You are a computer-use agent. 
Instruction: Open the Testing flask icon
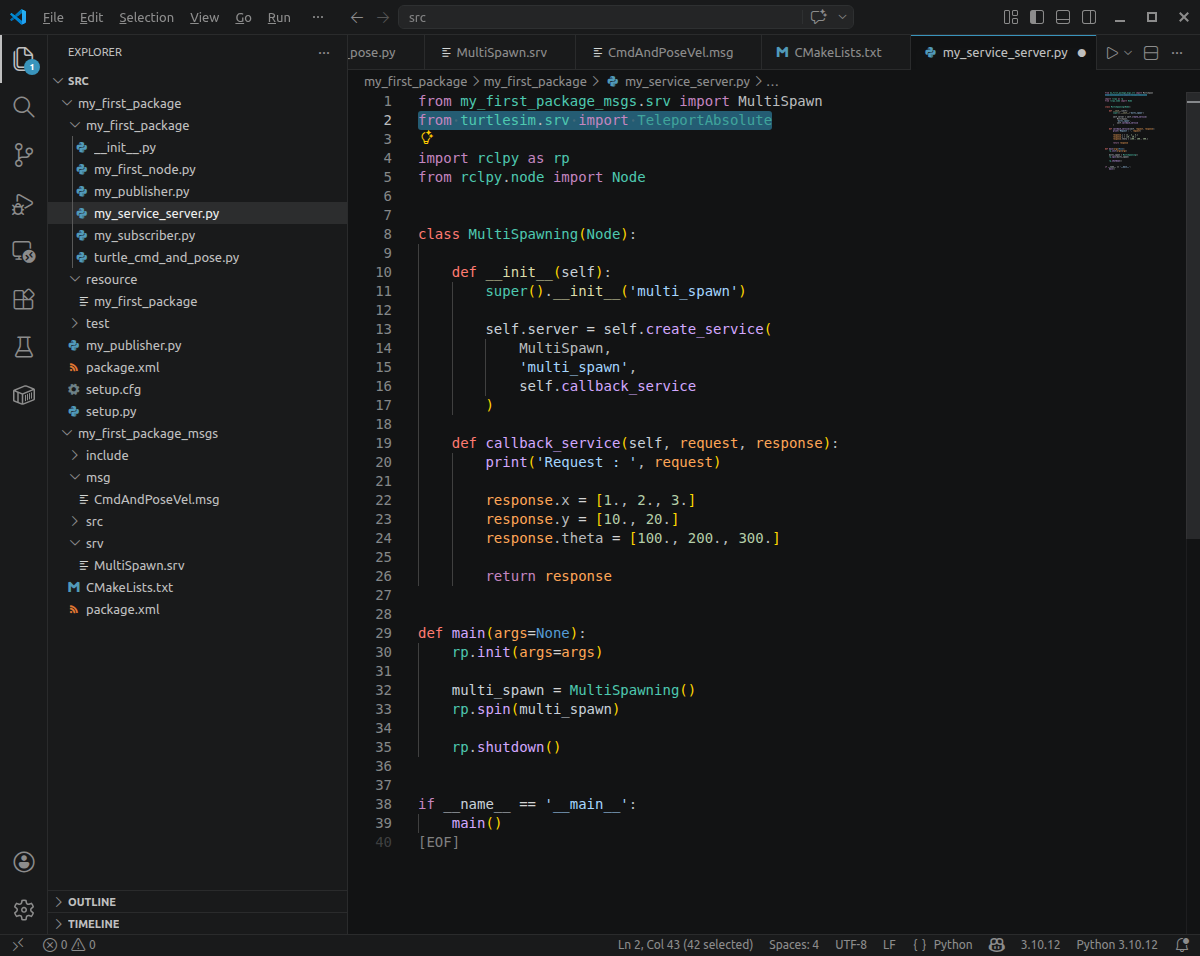point(24,347)
